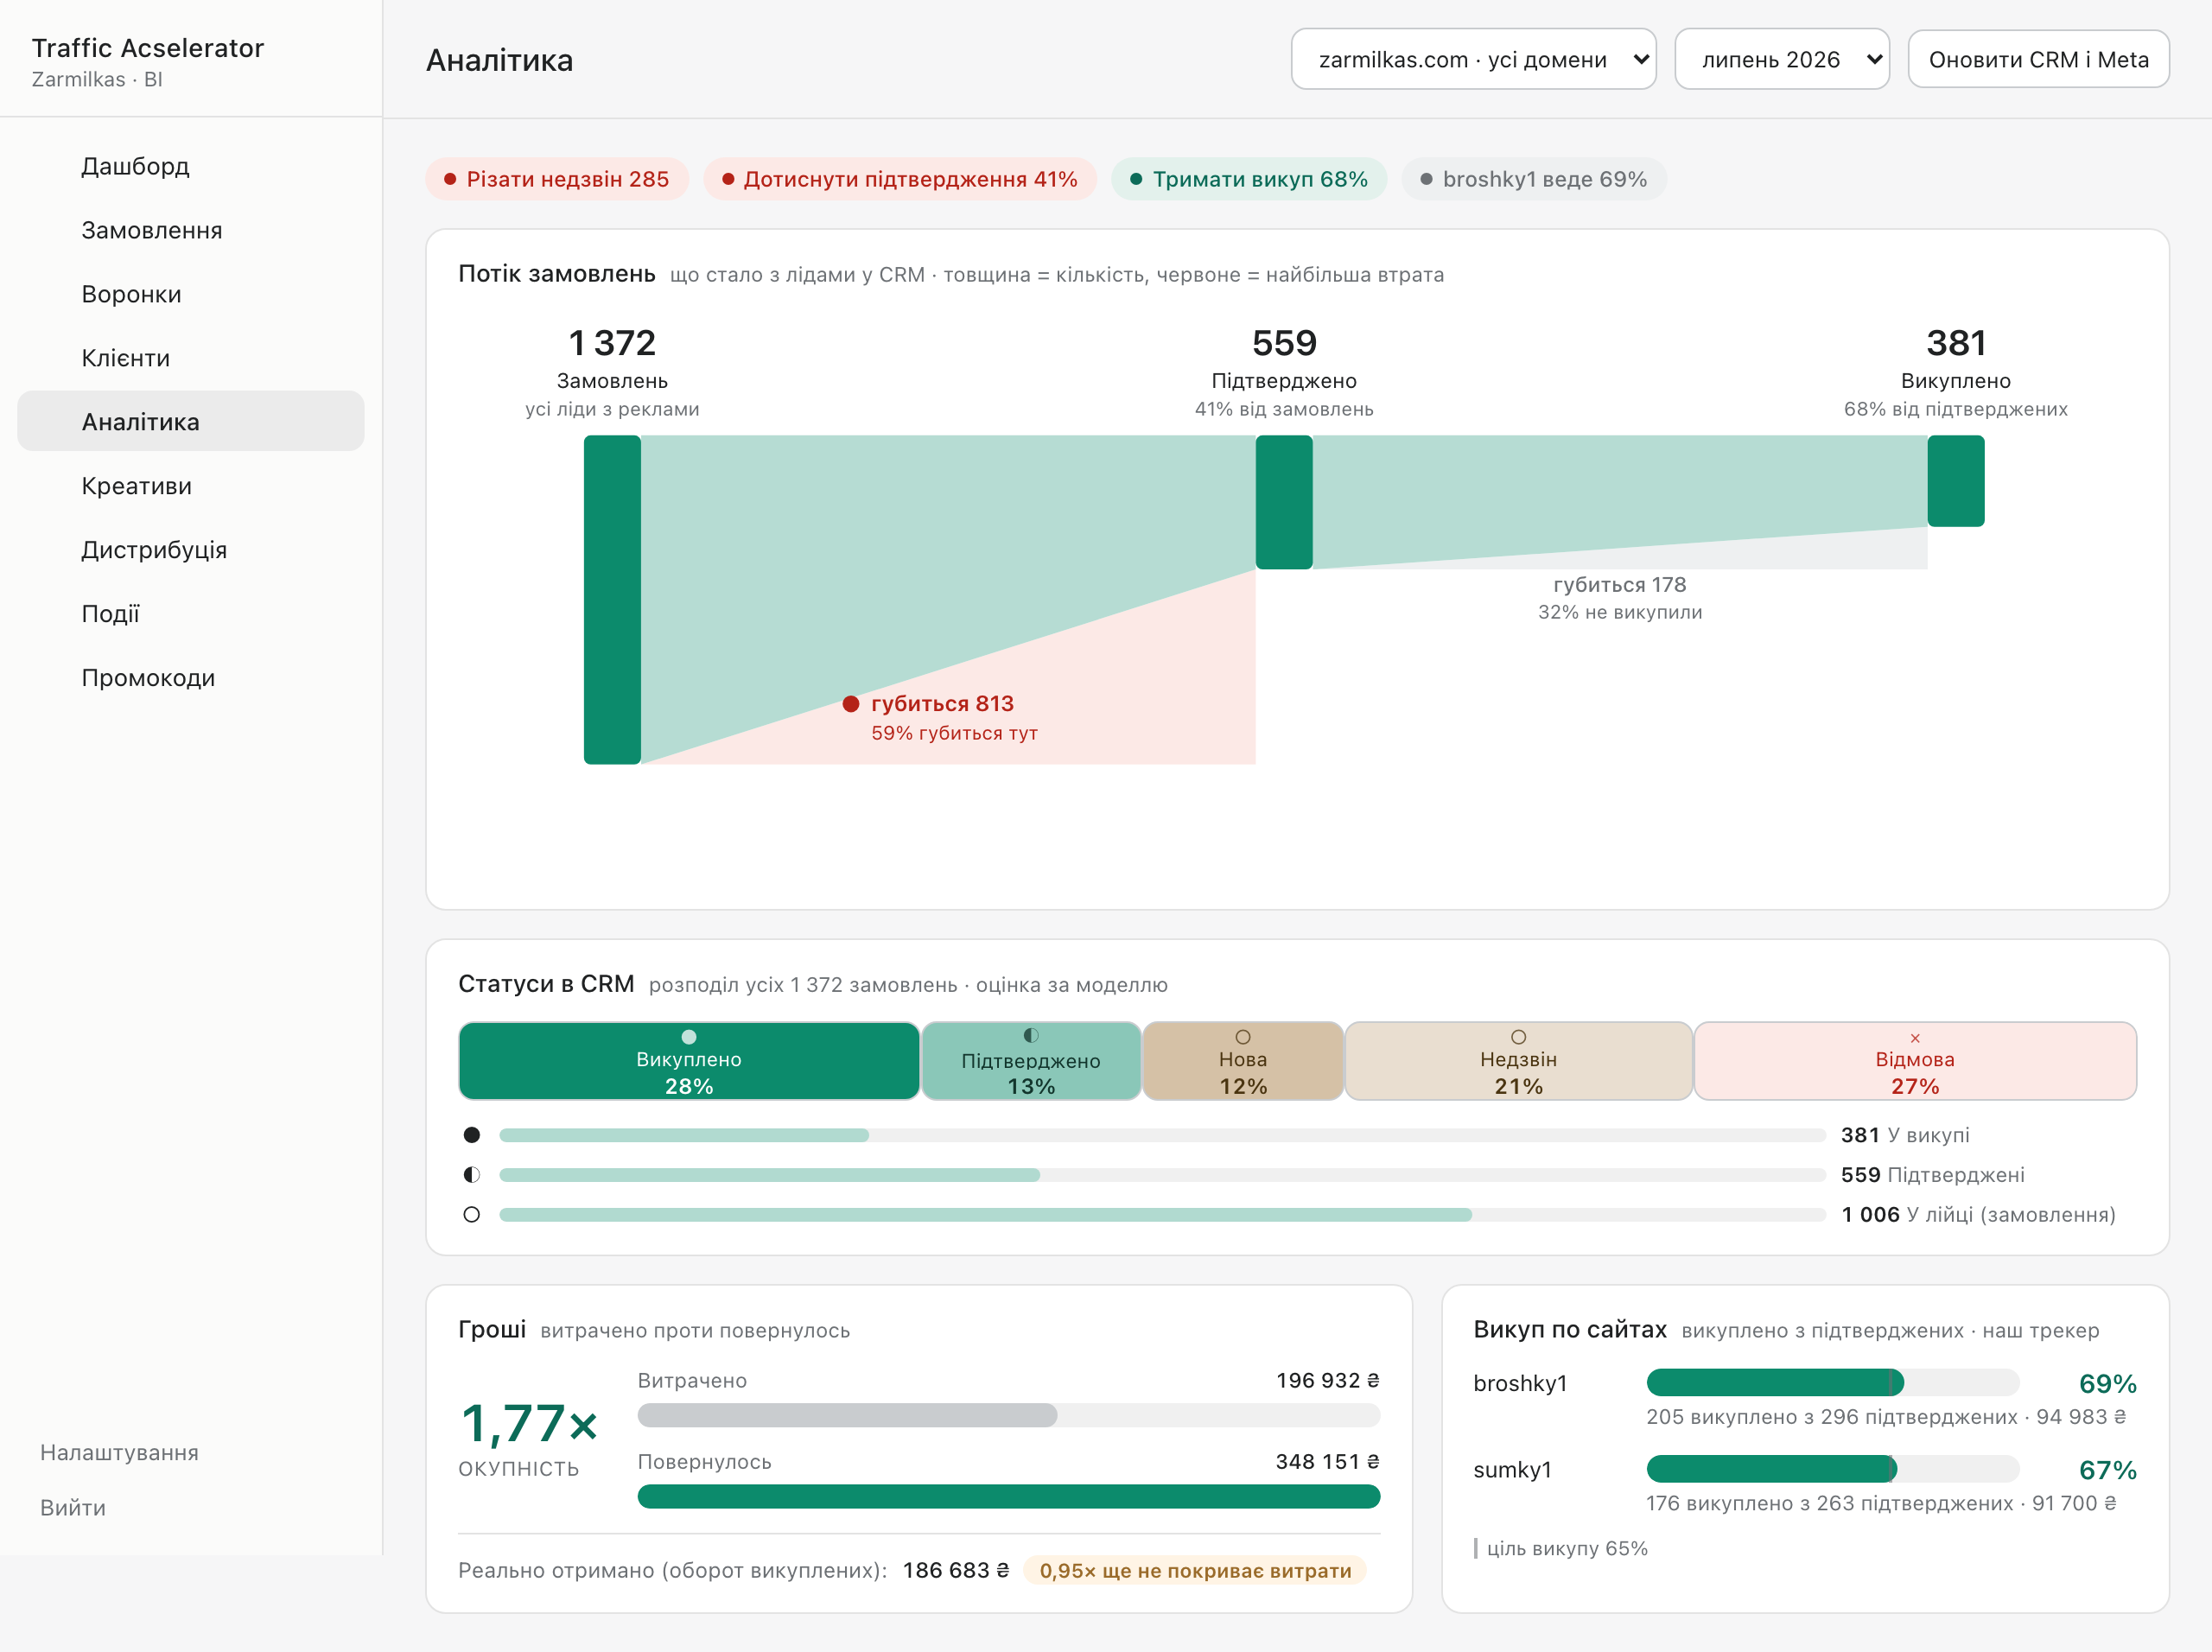Click the red dot next to губиться 813
Image resolution: width=2212 pixels, height=1652 pixels.
pos(851,704)
